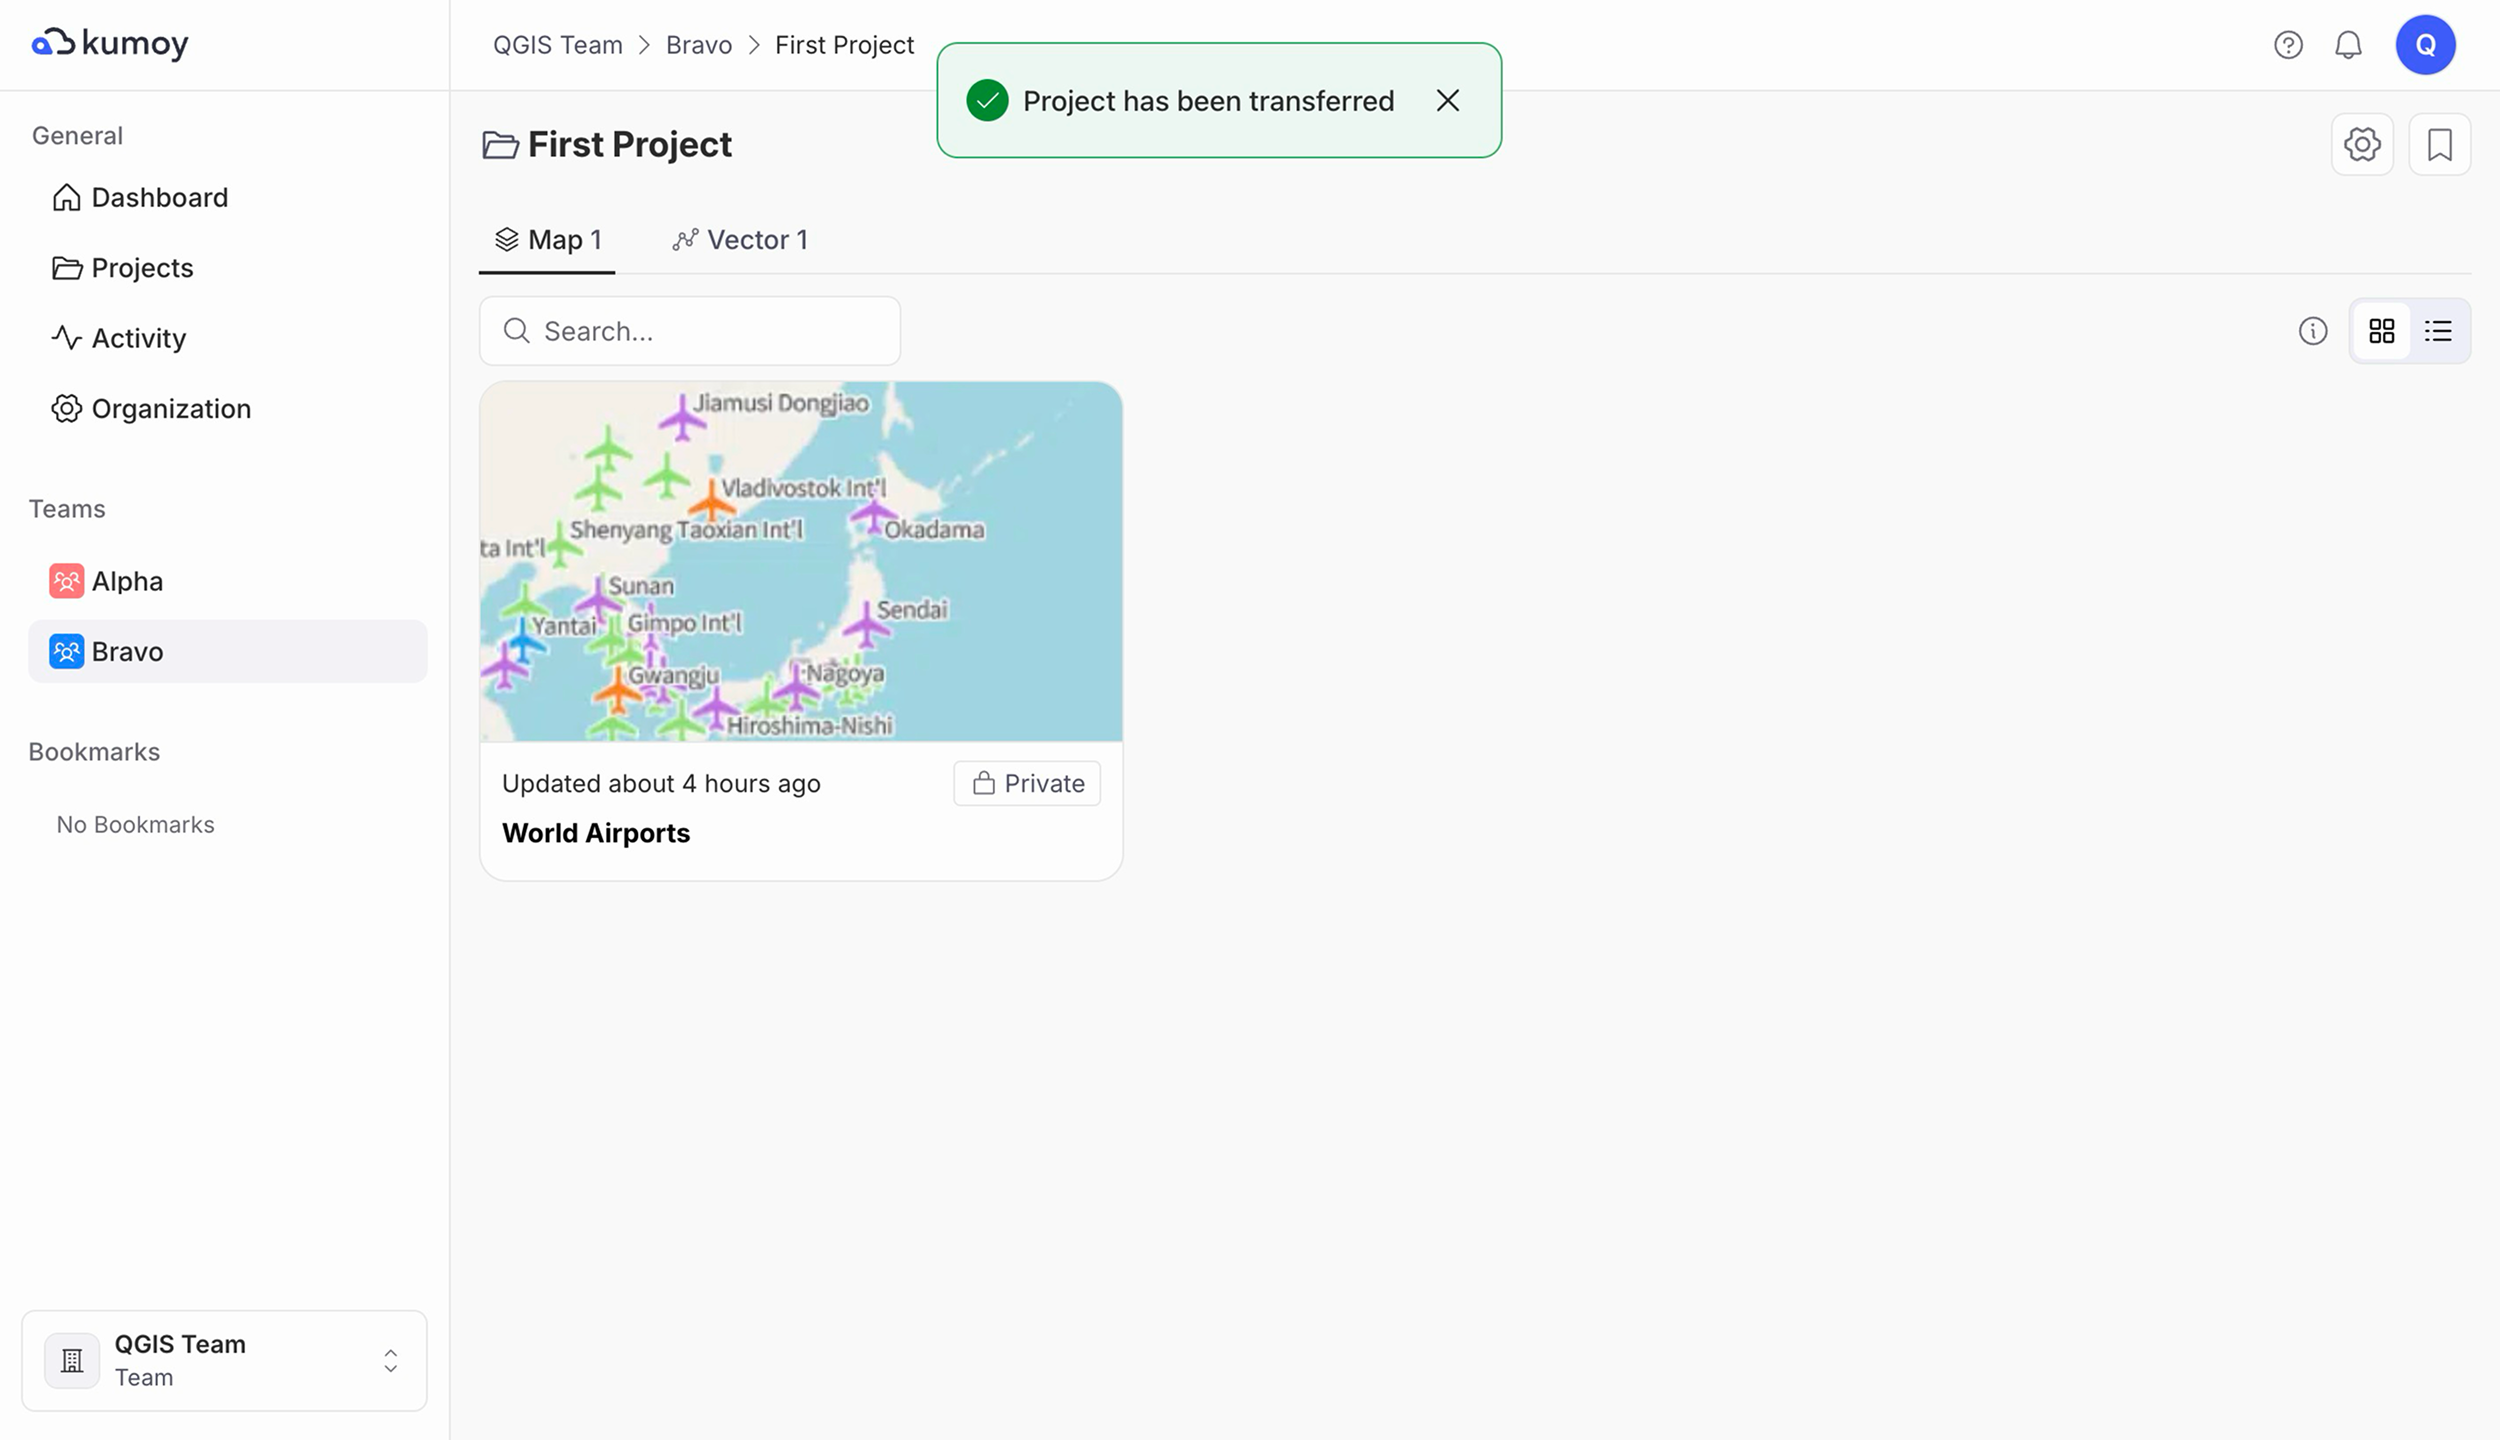
Task: Open the user avatar Q menu
Action: point(2425,45)
